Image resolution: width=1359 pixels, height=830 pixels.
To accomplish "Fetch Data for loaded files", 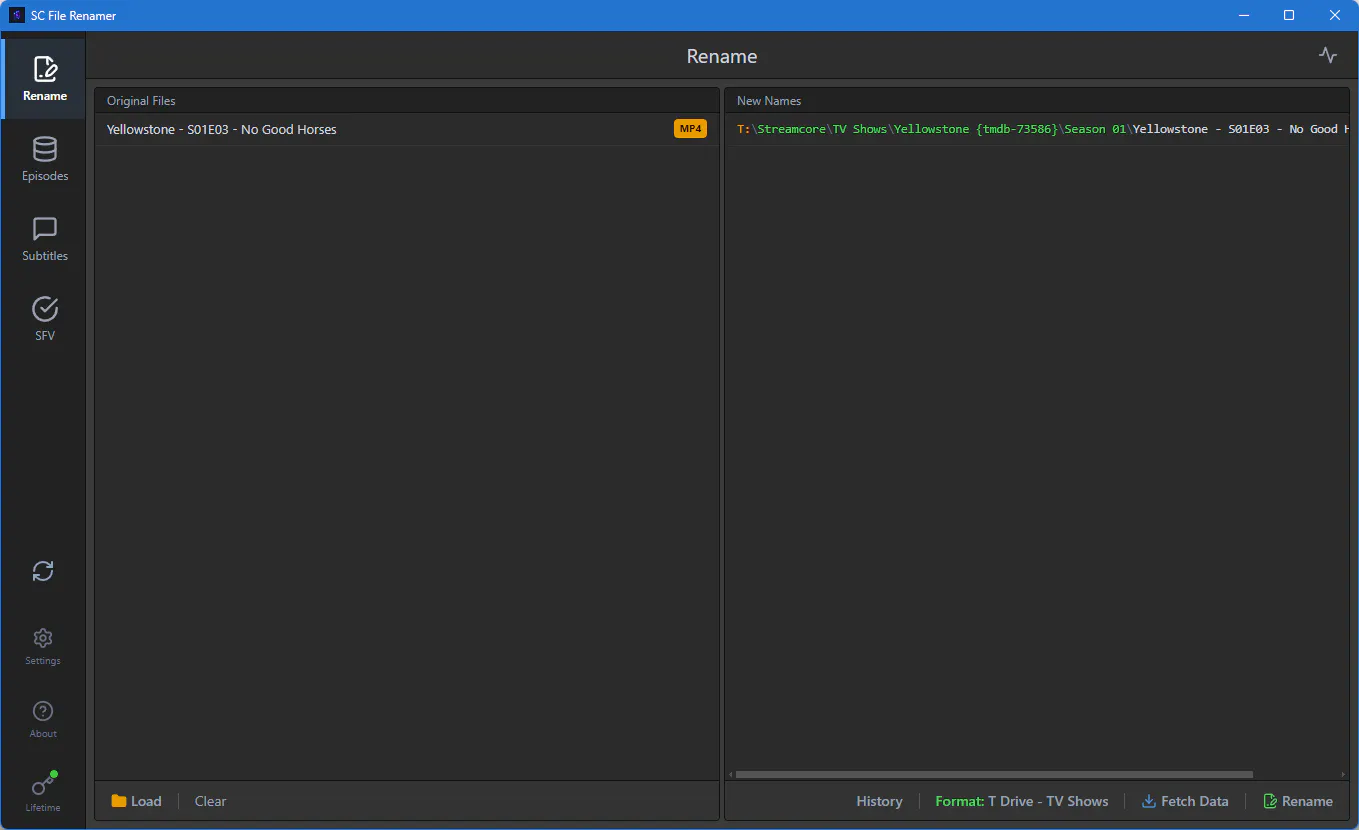I will point(1185,801).
